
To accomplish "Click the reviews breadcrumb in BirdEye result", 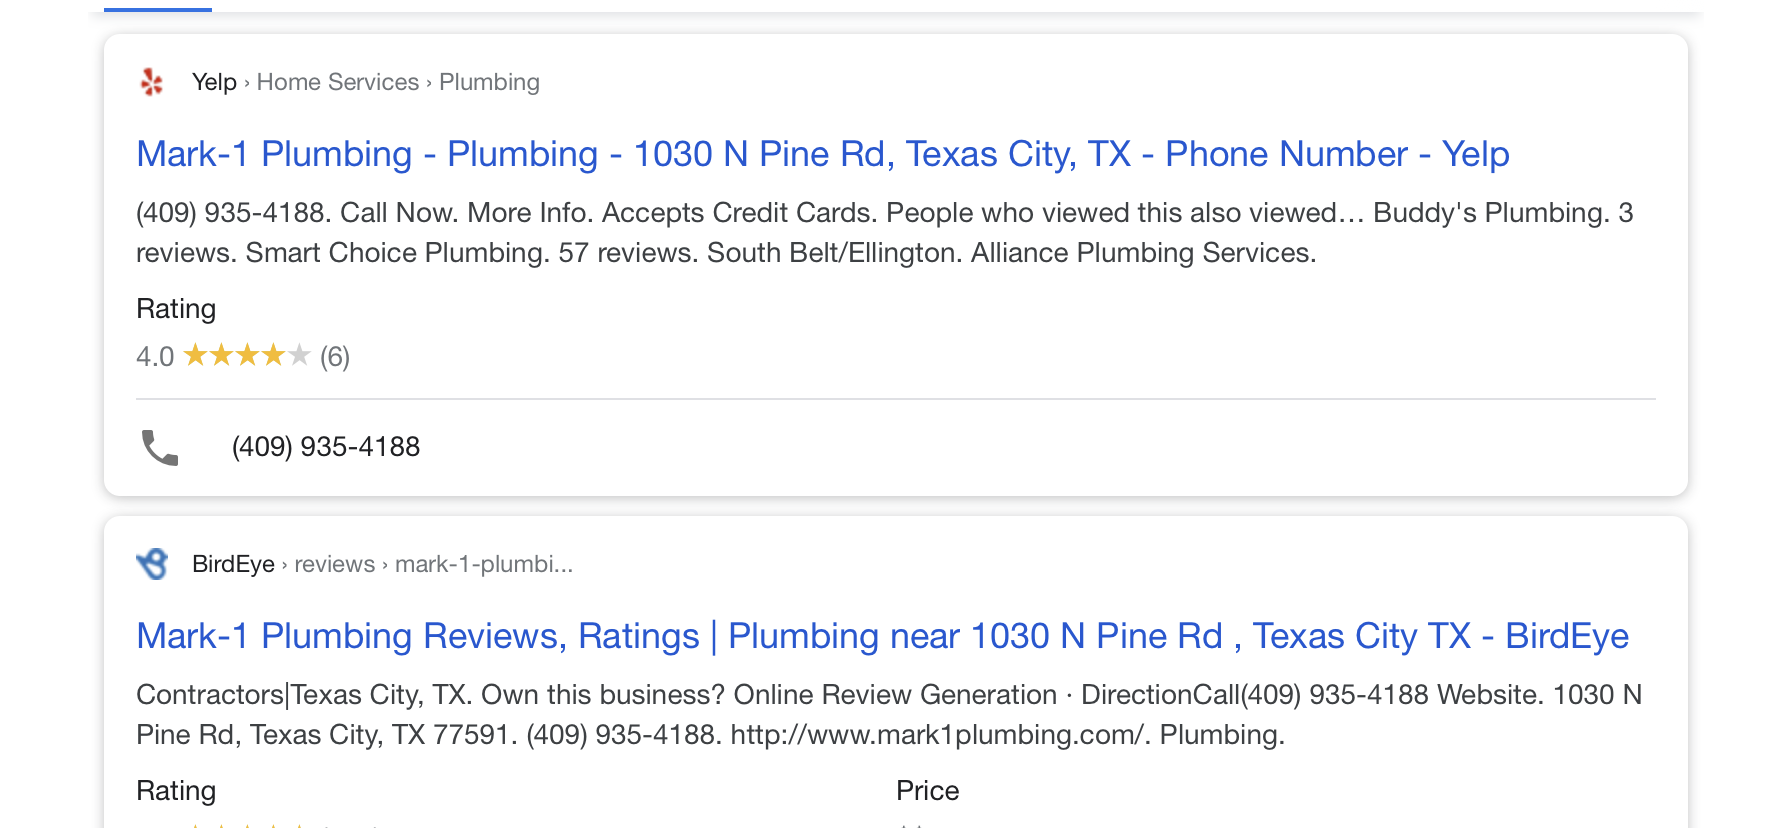I will coord(334,564).
